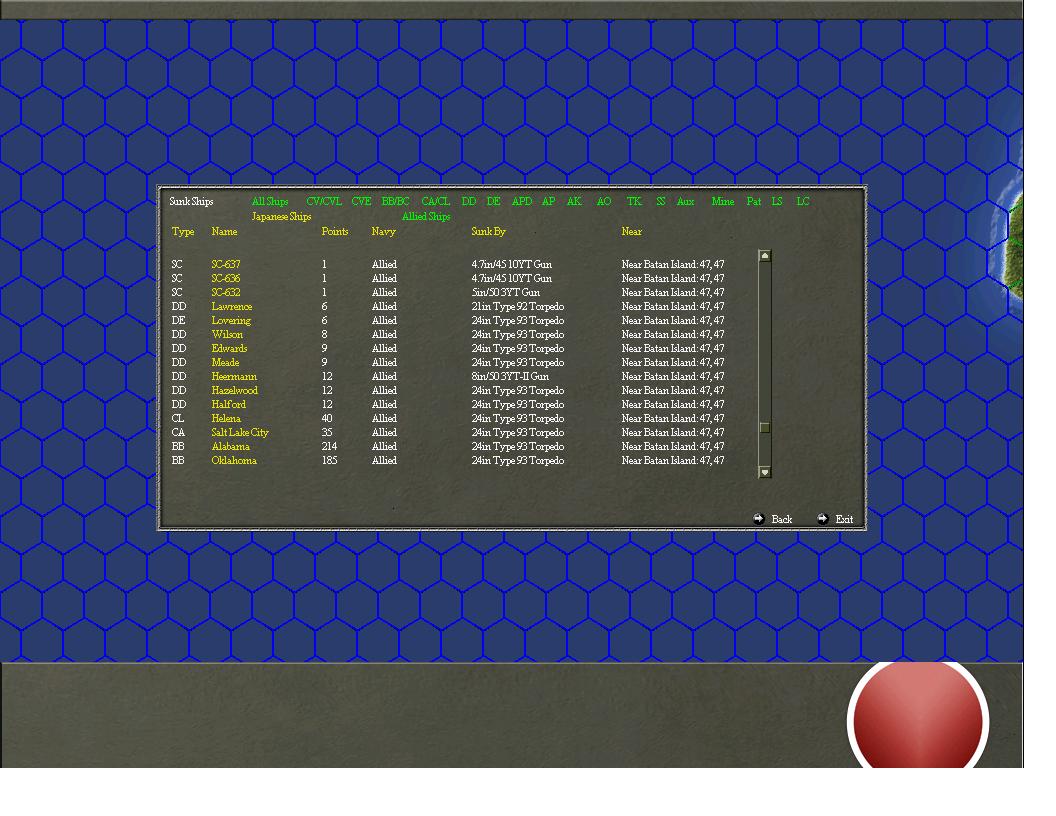Image resolution: width=1056 pixels, height=816 pixels.
Task: Select the DE ship type filter
Action: pyautogui.click(x=494, y=201)
